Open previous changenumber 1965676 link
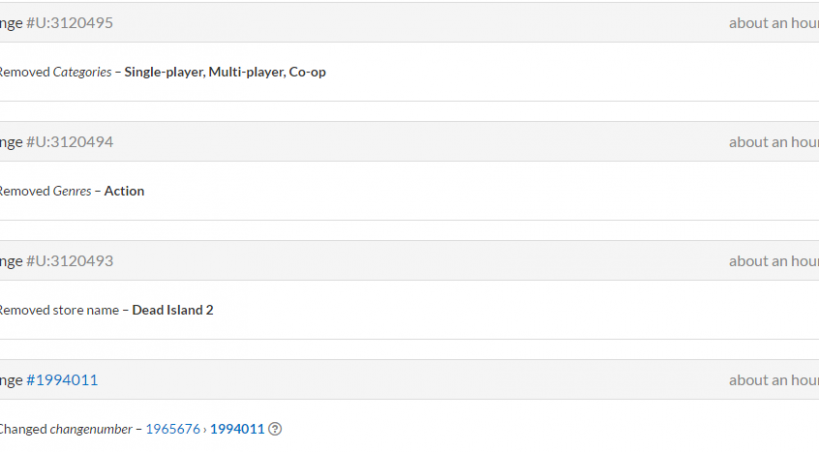This screenshot has height=452, width=819. tap(171, 429)
